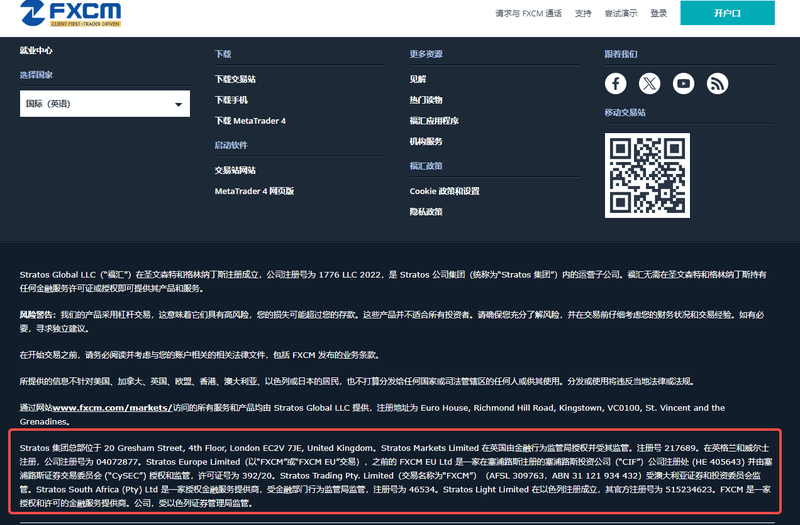Screen dimensions: 800x525
Task: Click the 下载手机 link
Action: click(231, 100)
